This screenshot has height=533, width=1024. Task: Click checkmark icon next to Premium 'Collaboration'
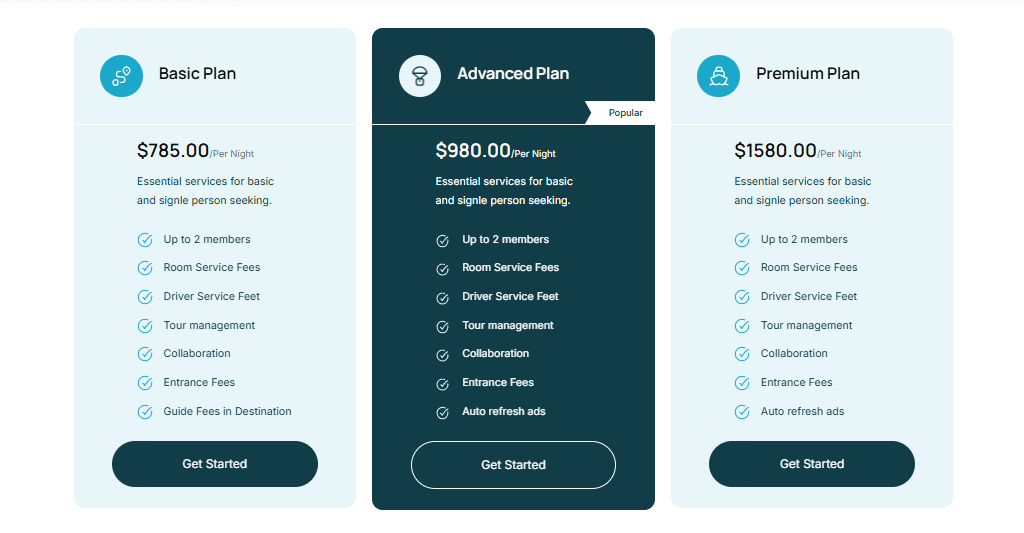[742, 354]
